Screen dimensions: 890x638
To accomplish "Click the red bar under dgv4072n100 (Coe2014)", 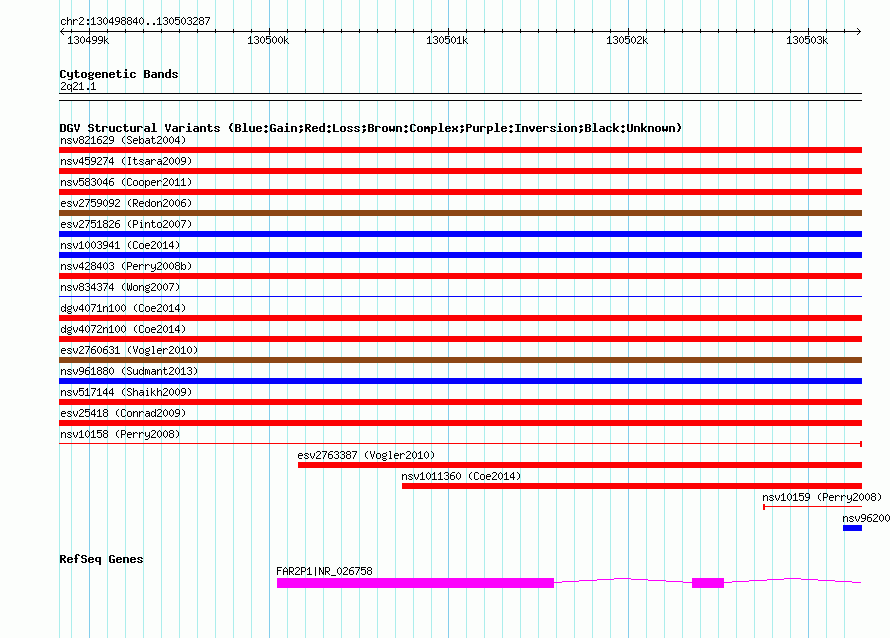I will (460, 339).
